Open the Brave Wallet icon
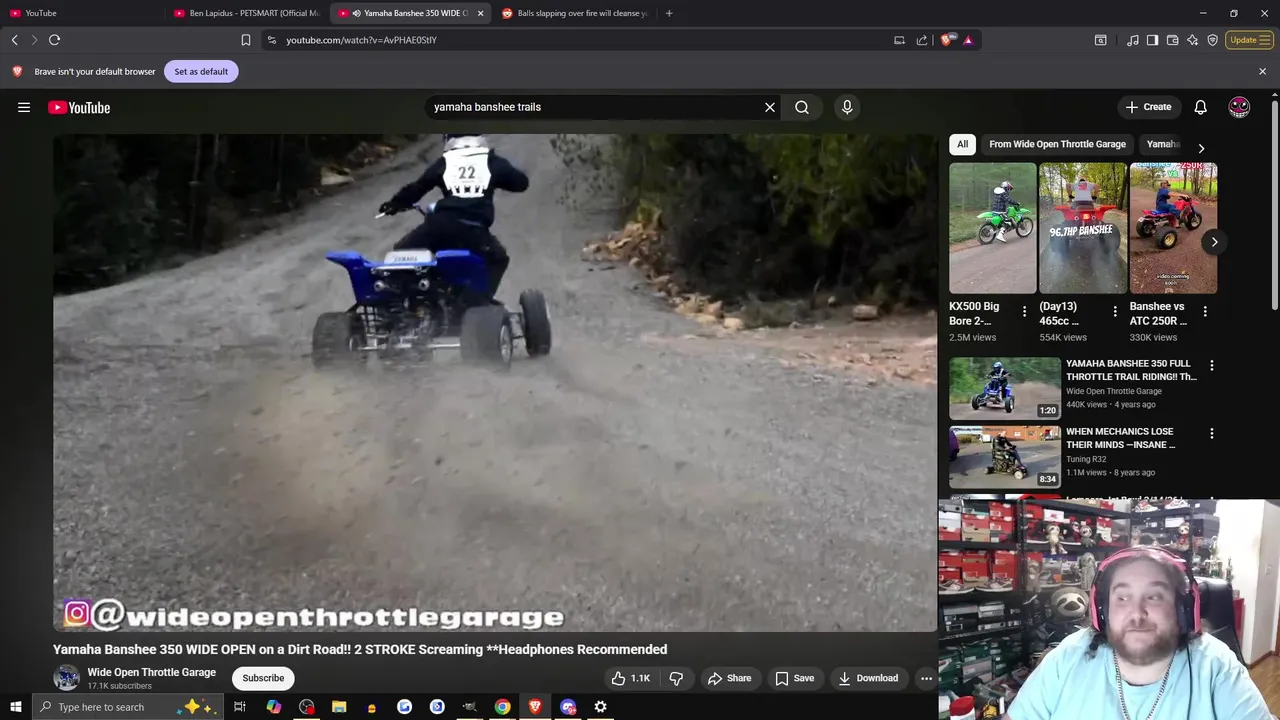1280x720 pixels. (x=1172, y=40)
